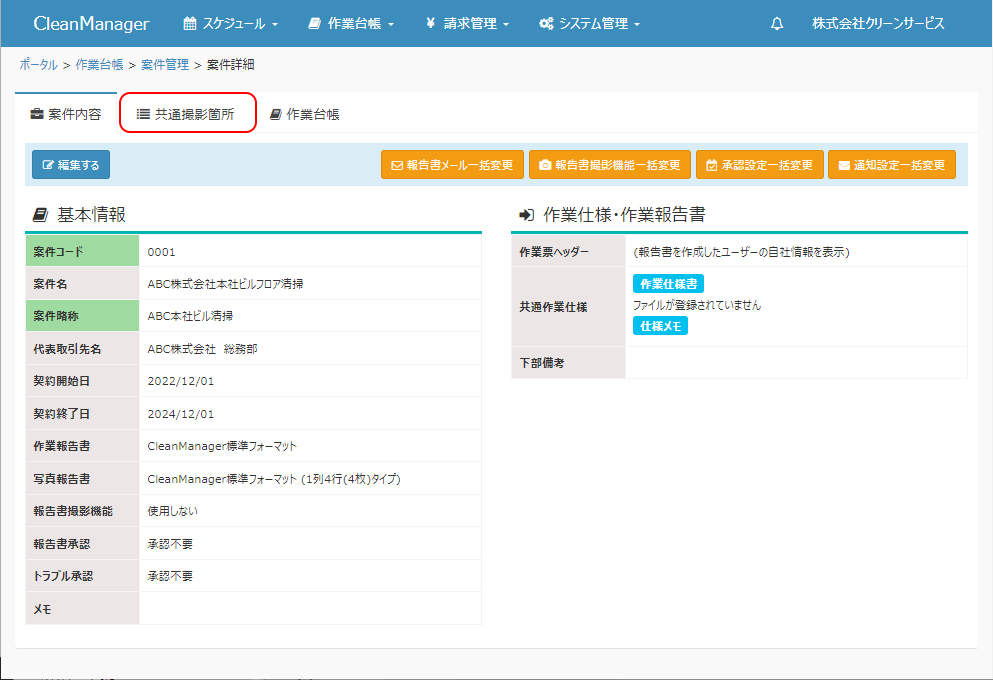Viewport: 993px width, 680px height.
Task: Open the 作業台帳 tab
Action: point(305,114)
